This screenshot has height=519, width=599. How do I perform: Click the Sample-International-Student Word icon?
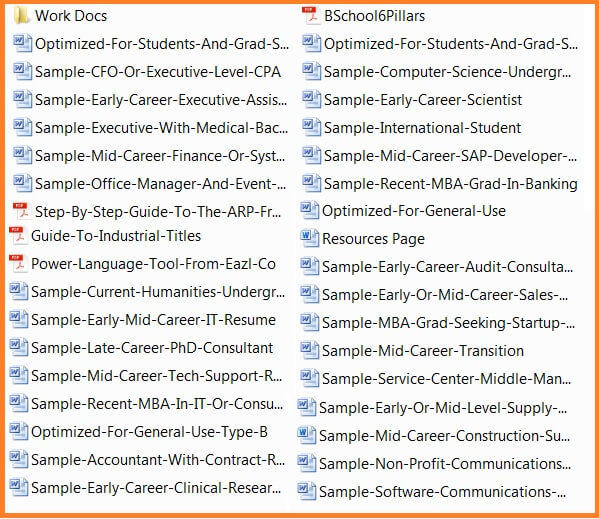click(311, 128)
